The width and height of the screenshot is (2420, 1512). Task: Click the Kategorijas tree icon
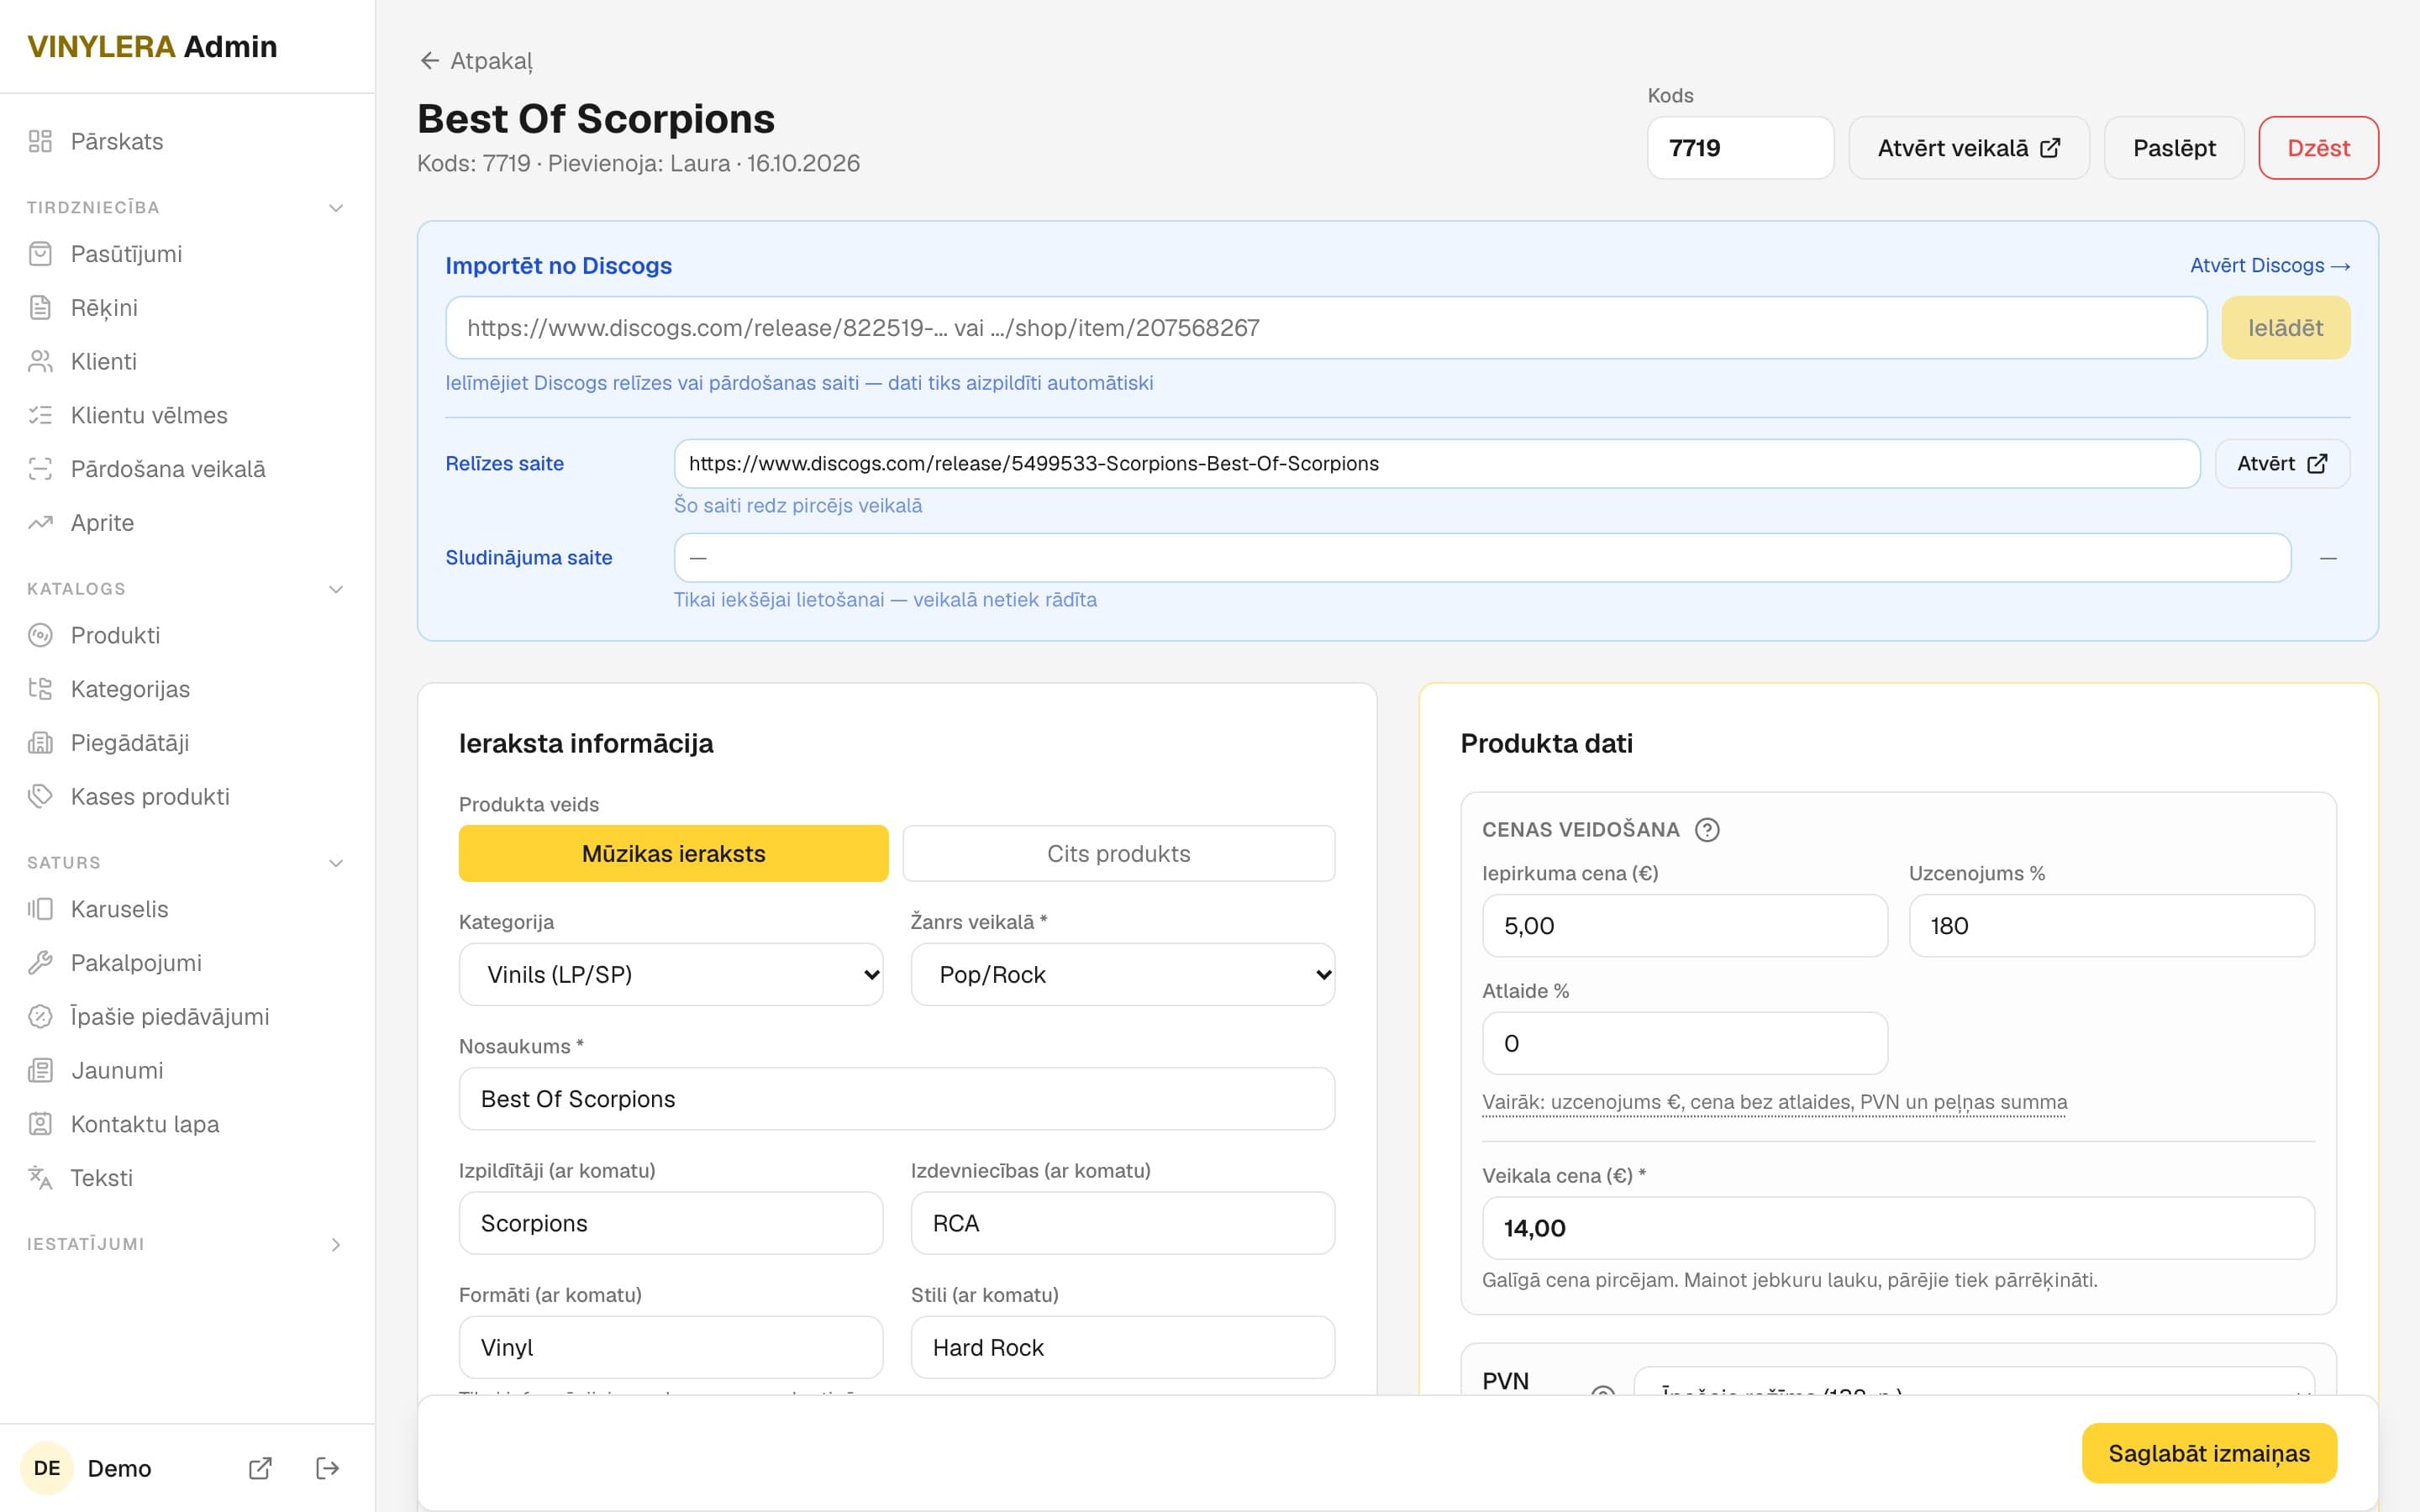pos(40,689)
